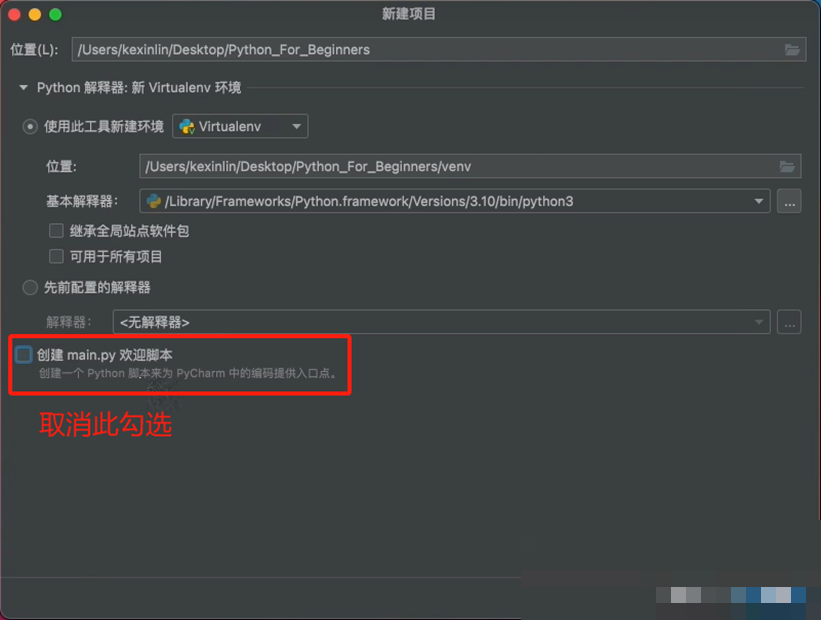
Task: Enable 继承全局站点软件包 checkbox
Action: tap(56, 231)
